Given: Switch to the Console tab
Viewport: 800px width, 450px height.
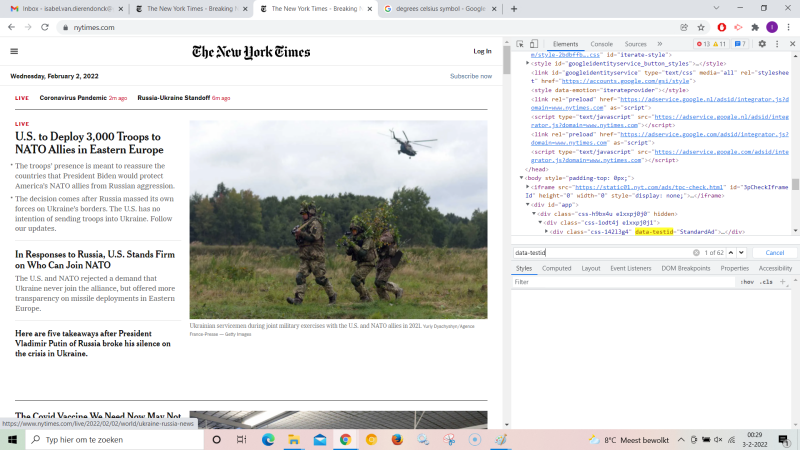Looking at the screenshot, I should (x=602, y=44).
